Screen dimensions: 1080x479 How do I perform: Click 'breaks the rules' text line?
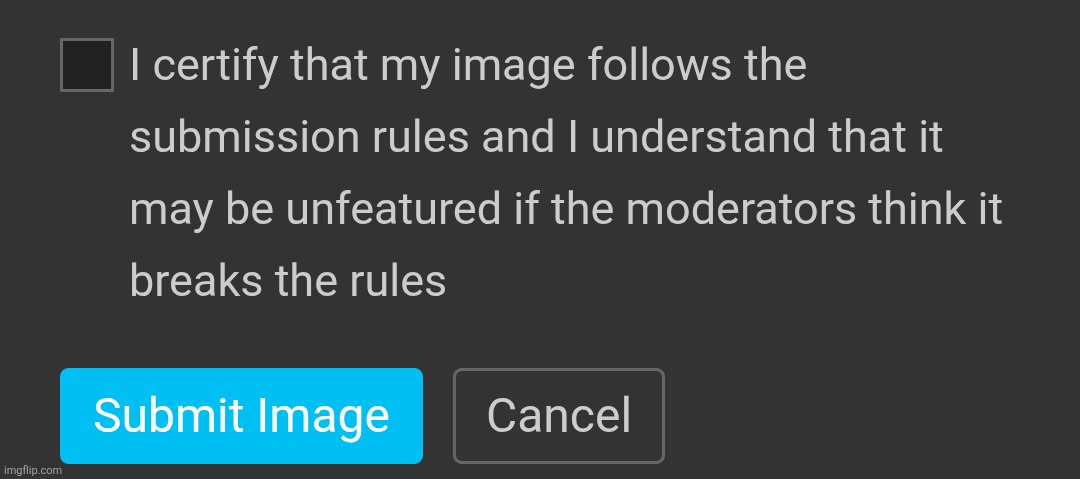(288, 281)
